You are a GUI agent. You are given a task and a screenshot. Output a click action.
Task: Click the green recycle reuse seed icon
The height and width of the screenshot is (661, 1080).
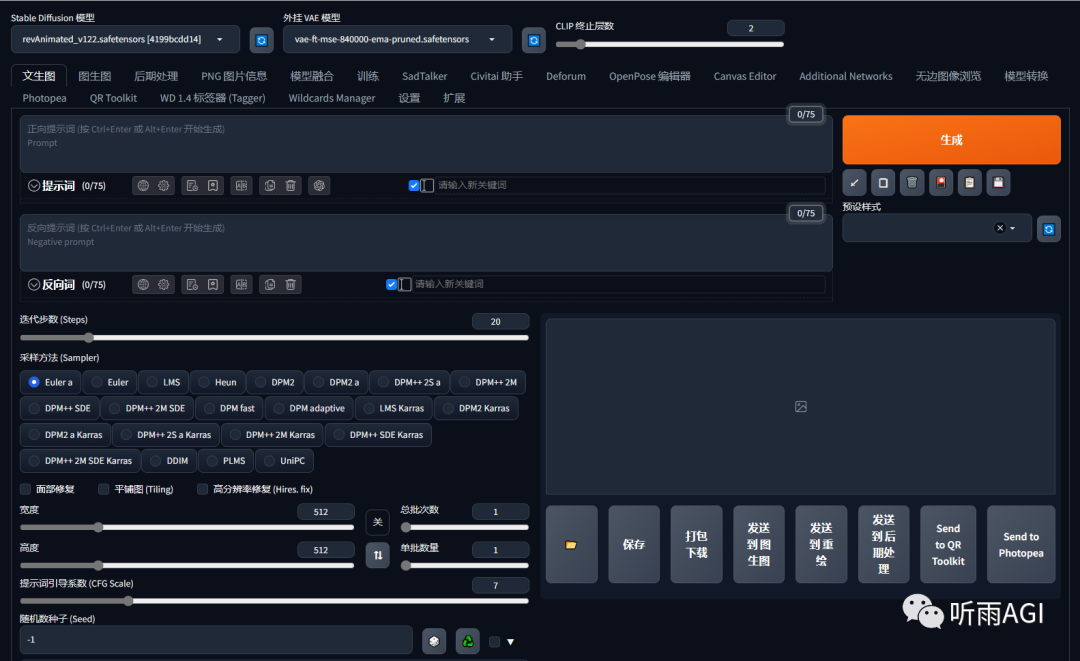(468, 641)
